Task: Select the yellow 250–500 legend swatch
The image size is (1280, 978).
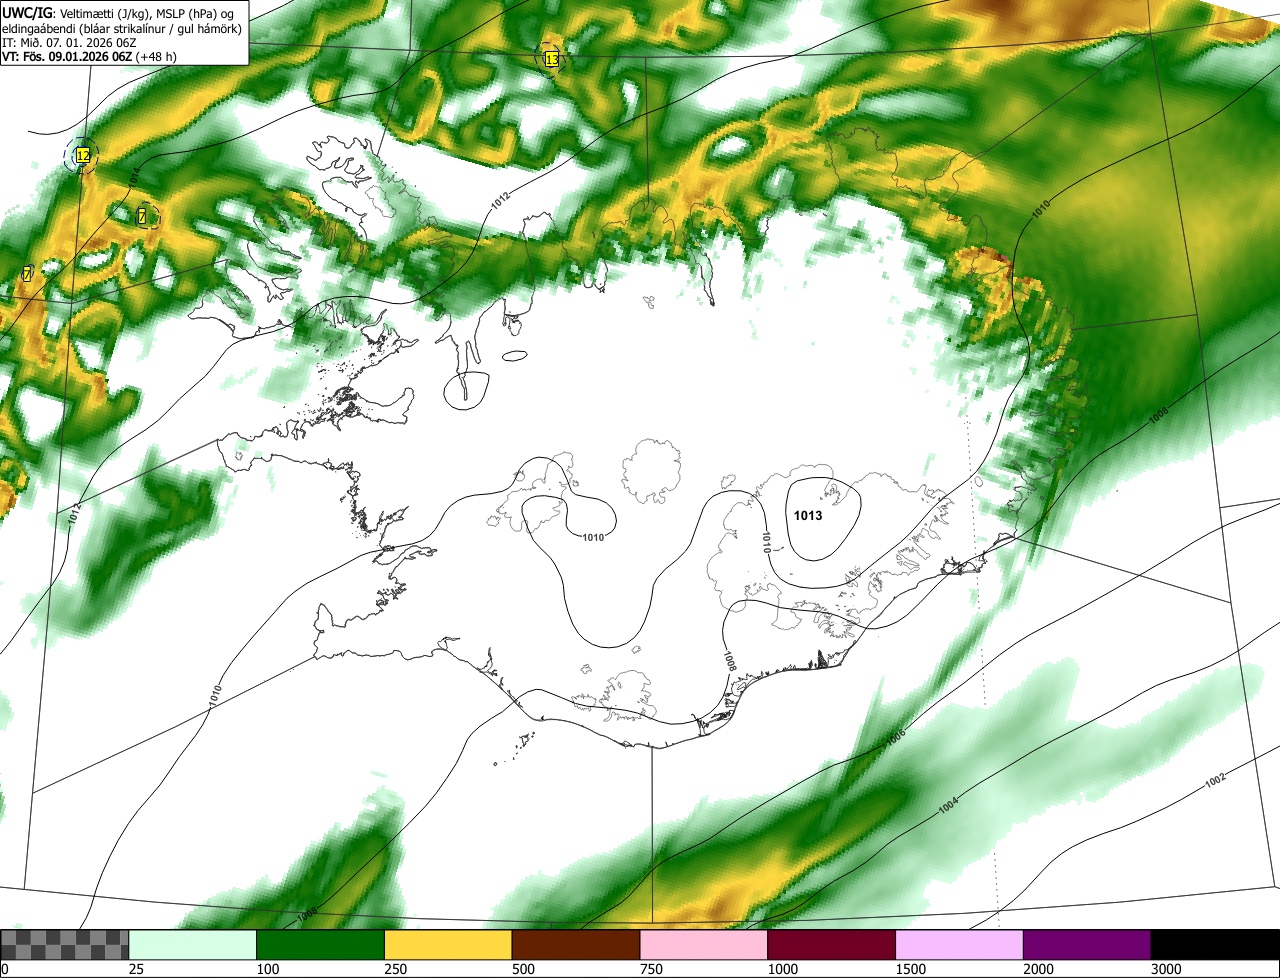Action: 448,945
